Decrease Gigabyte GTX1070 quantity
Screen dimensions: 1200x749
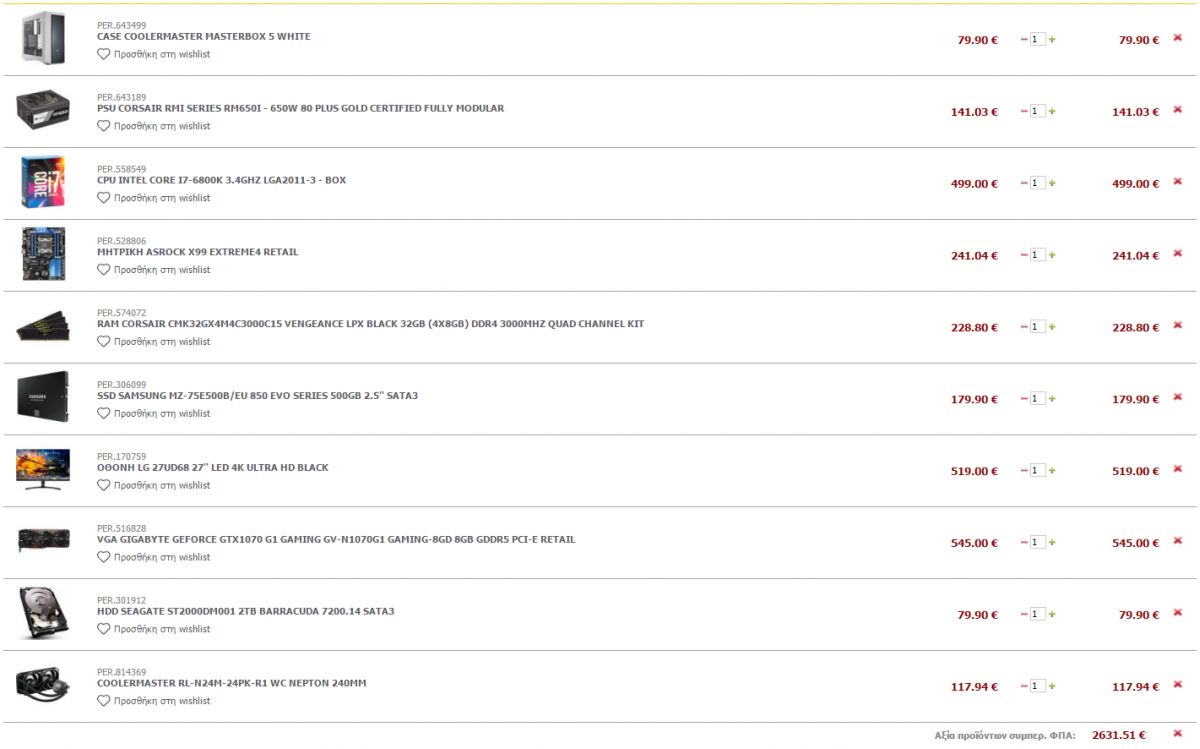[x=1024, y=543]
